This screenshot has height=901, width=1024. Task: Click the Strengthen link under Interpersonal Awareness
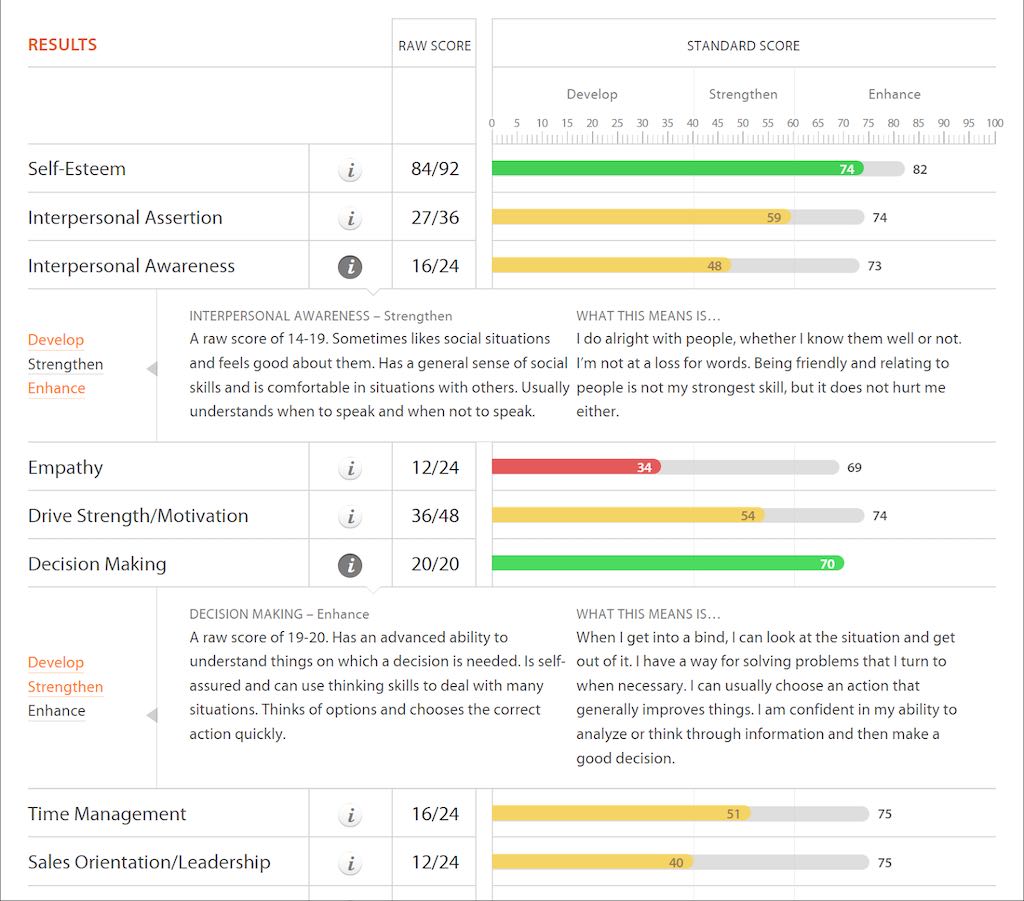[65, 364]
